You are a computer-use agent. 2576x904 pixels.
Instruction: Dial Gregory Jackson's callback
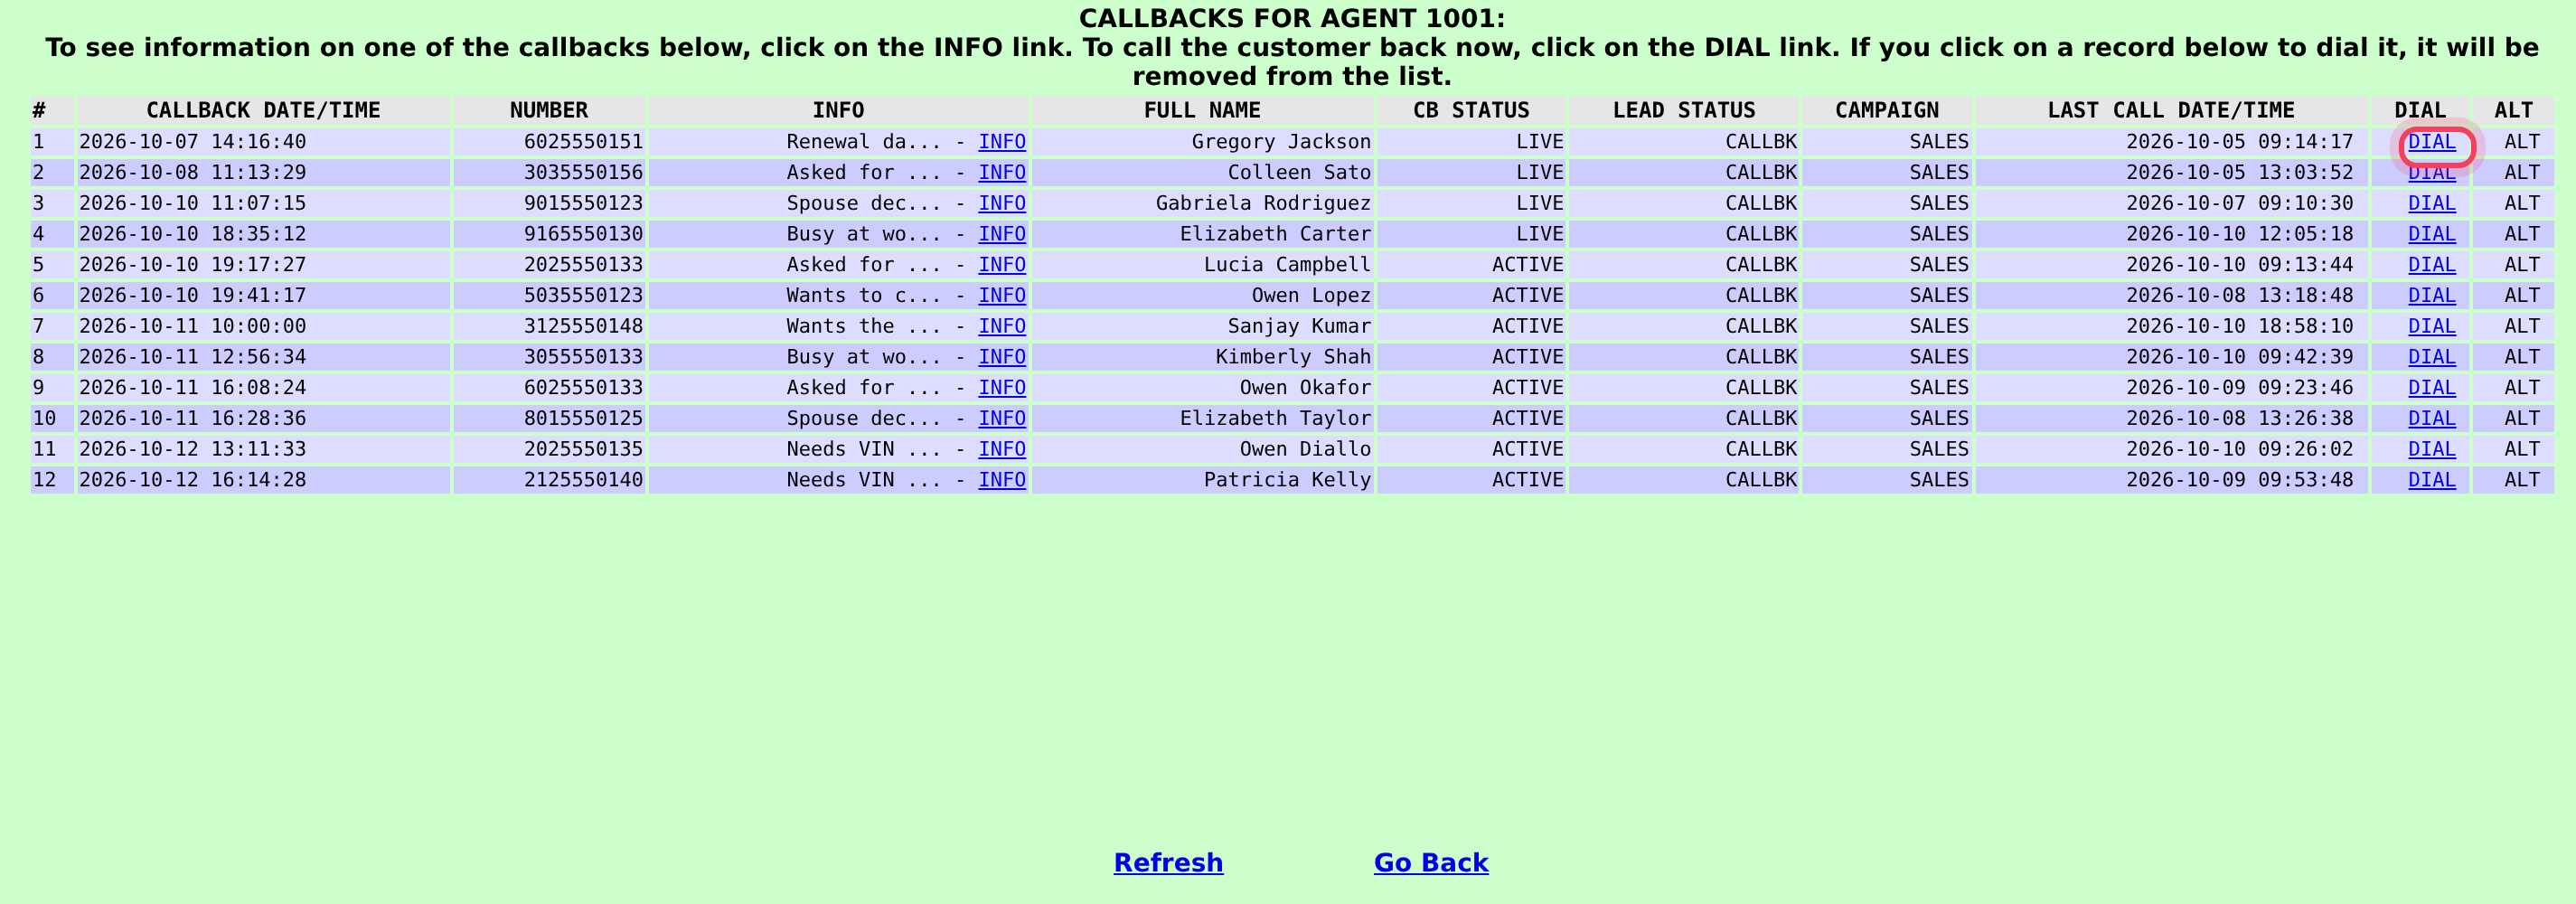(x=2431, y=142)
